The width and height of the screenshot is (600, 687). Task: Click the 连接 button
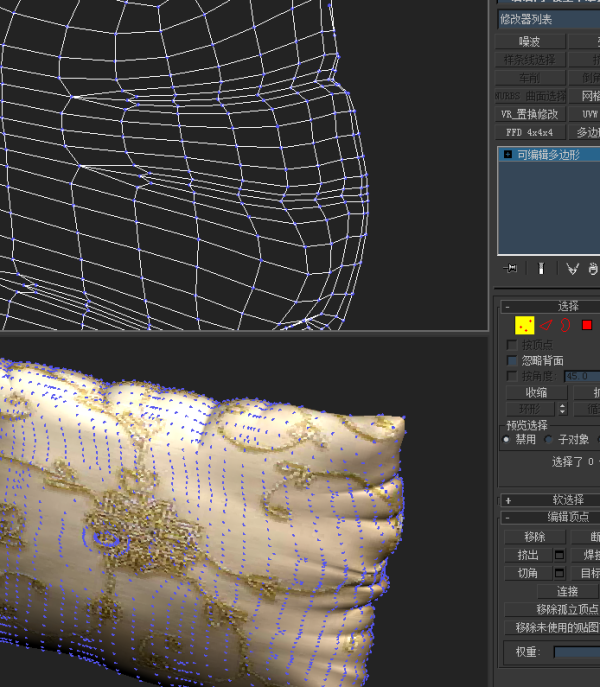pyautogui.click(x=568, y=591)
